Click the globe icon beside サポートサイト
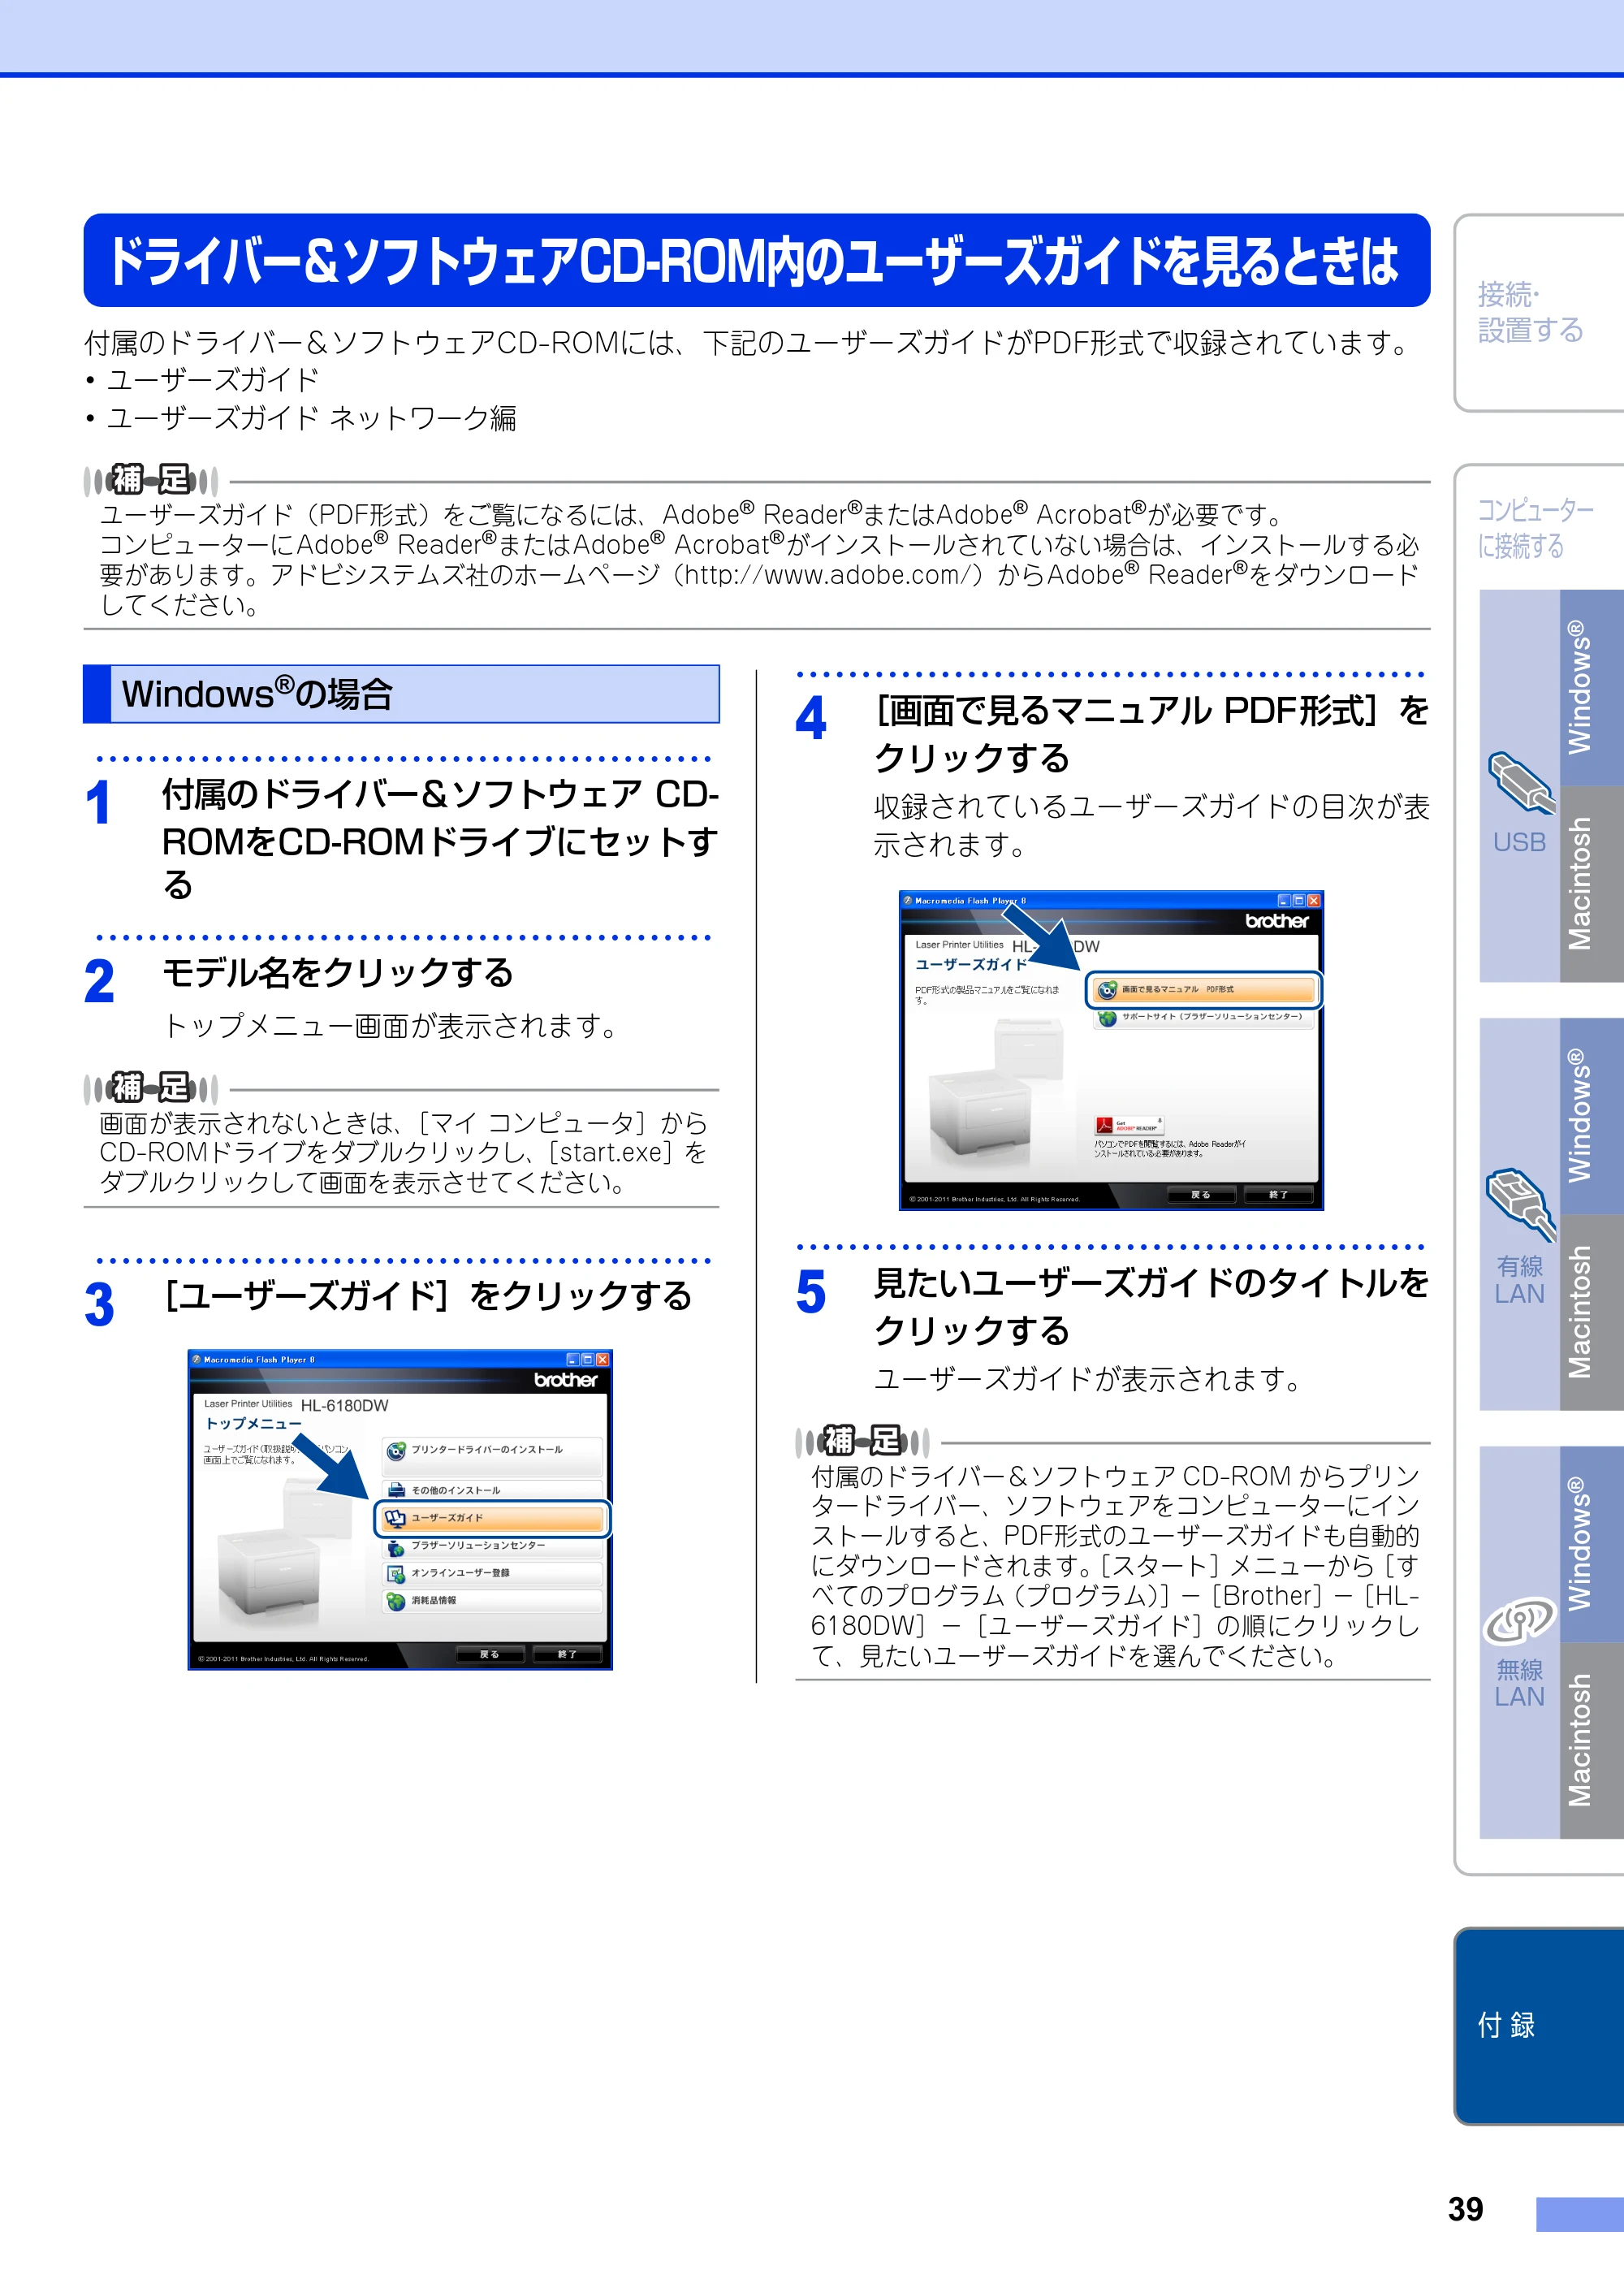The height and width of the screenshot is (2292, 1624). (1107, 1018)
